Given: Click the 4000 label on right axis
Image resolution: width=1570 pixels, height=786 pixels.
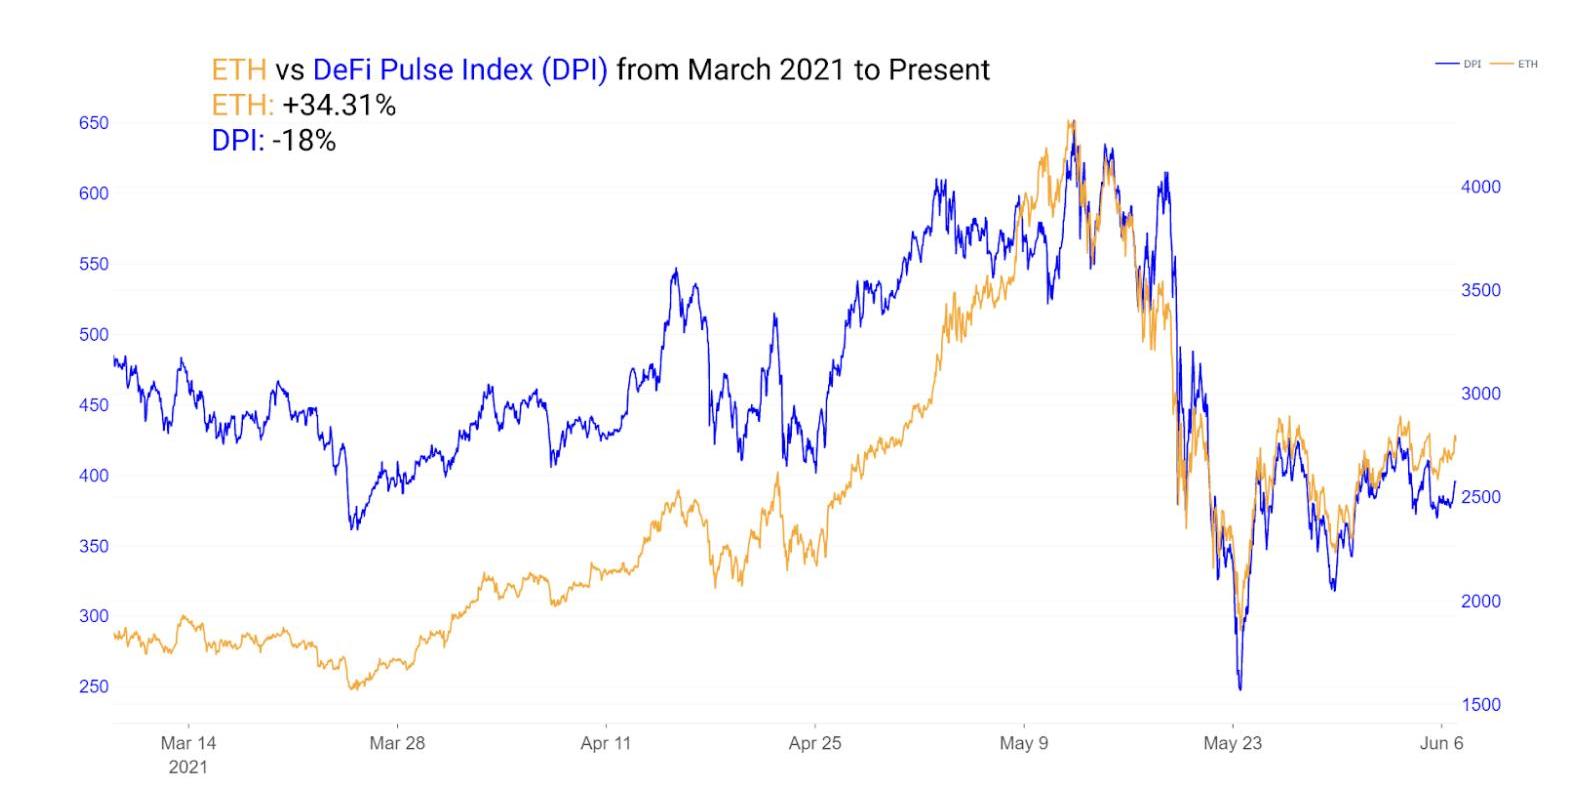Looking at the screenshot, I should tap(1480, 187).
